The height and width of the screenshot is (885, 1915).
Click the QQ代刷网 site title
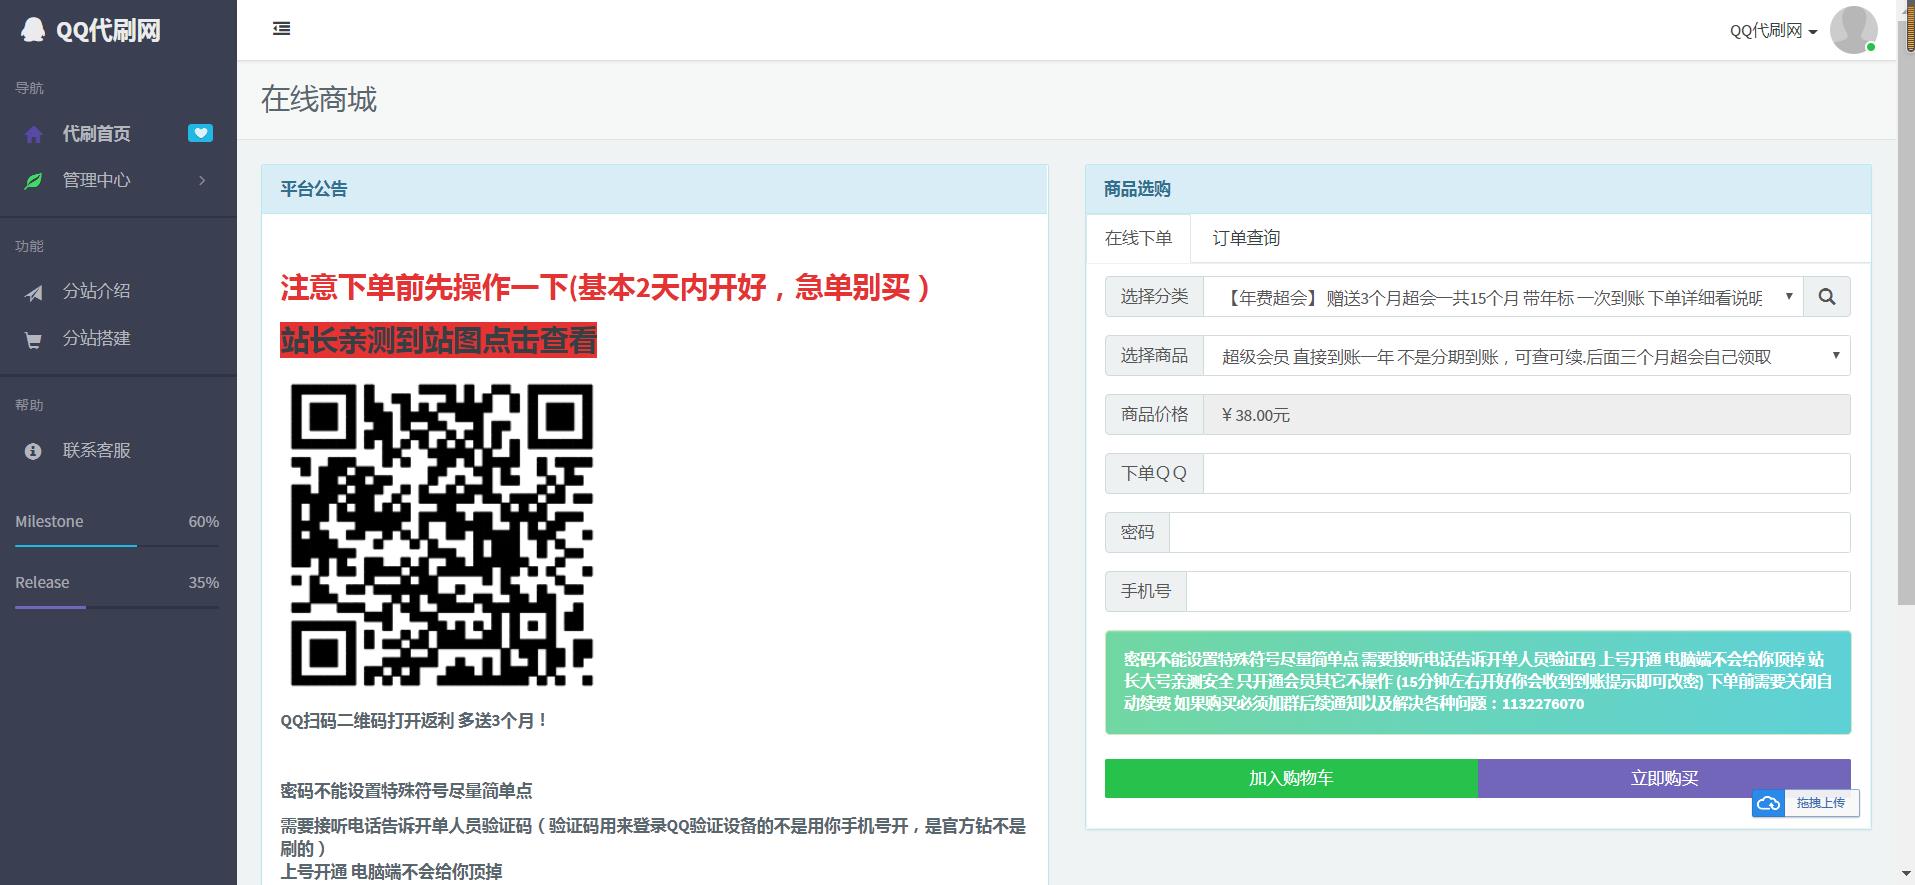108,30
